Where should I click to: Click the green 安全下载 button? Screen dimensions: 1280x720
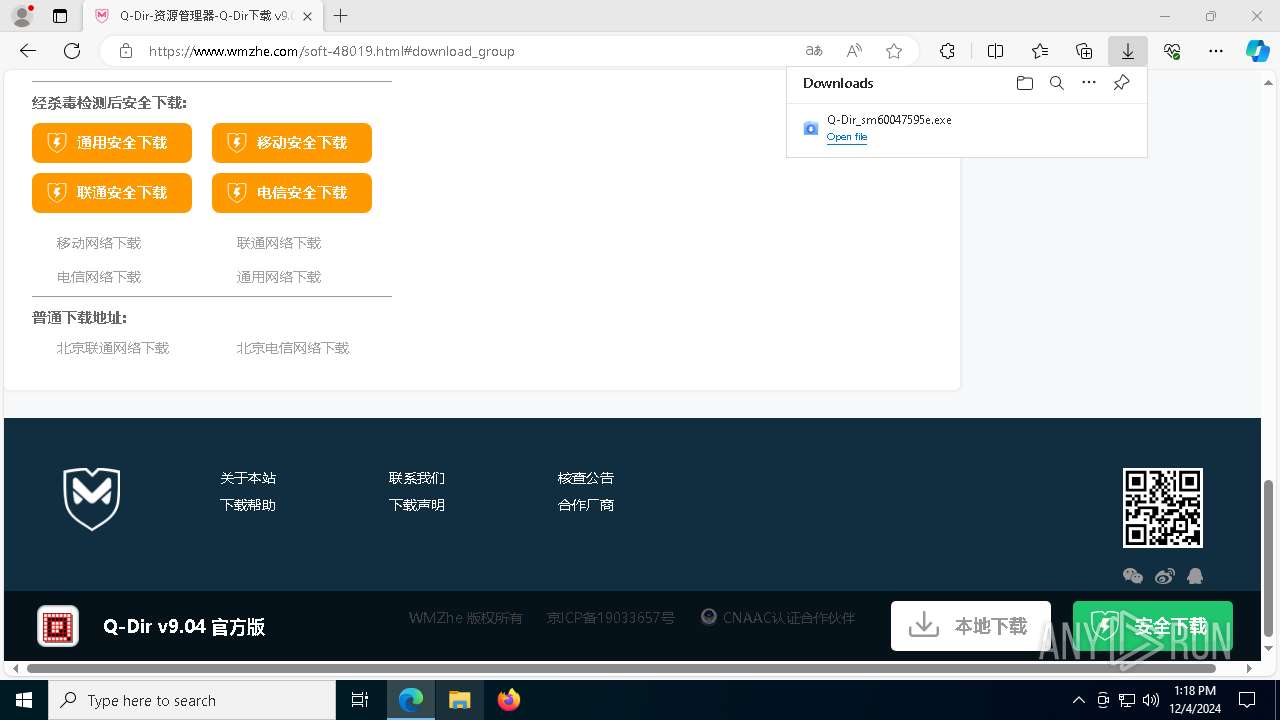tap(1153, 626)
